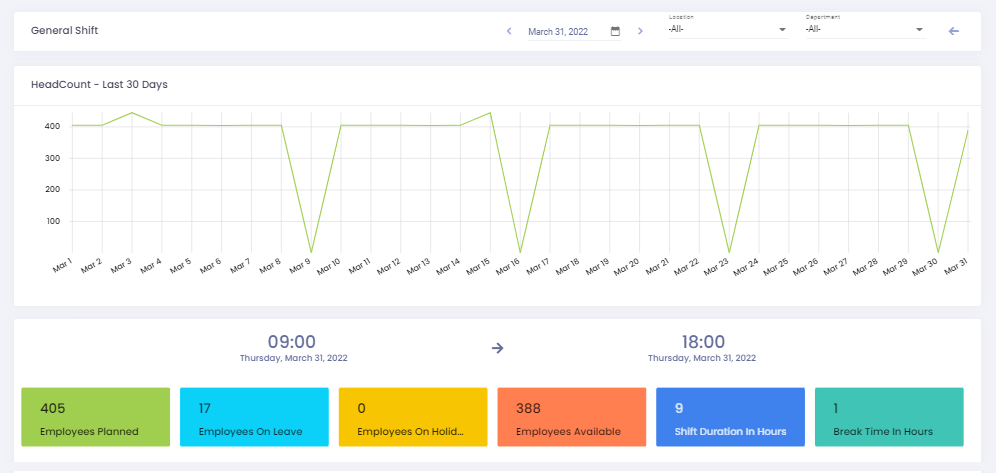Viewport: 996px width, 473px height.
Task: Open the calendar picker icon
Action: 615,31
